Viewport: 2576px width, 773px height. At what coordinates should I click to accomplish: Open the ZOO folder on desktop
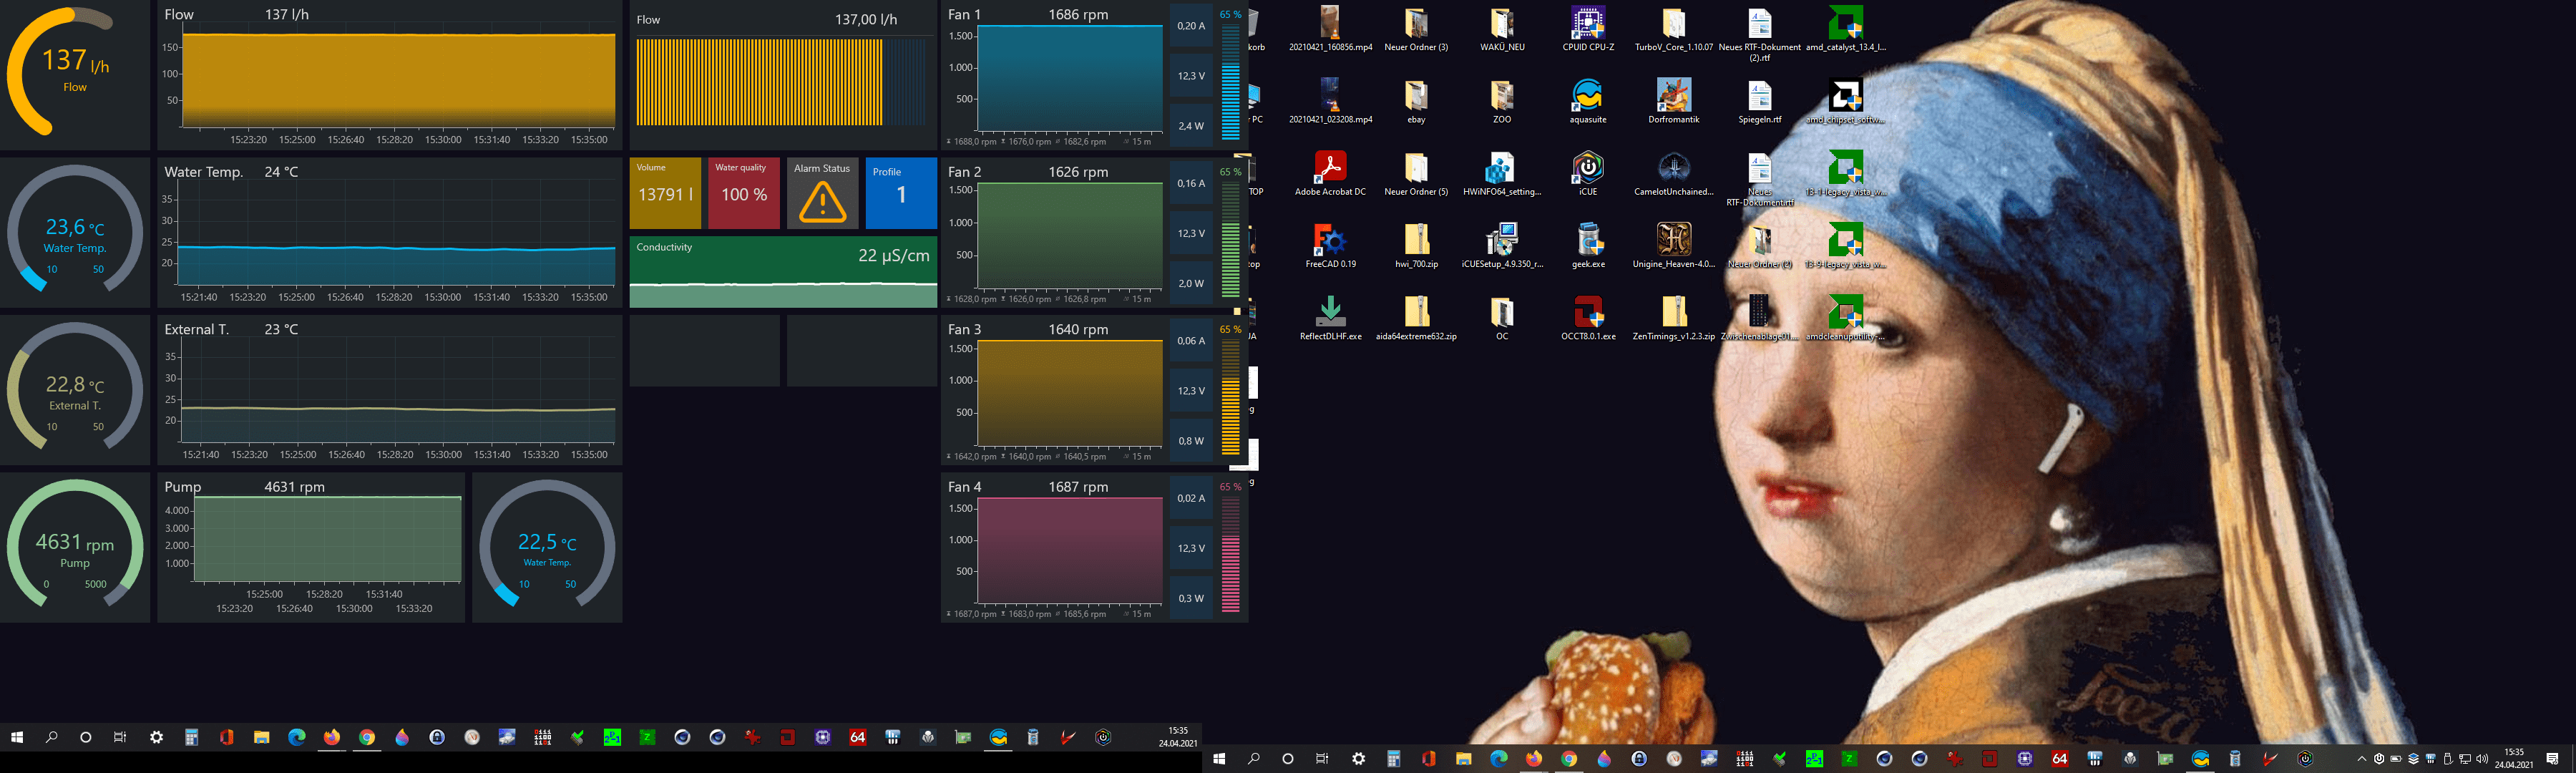coord(1502,101)
